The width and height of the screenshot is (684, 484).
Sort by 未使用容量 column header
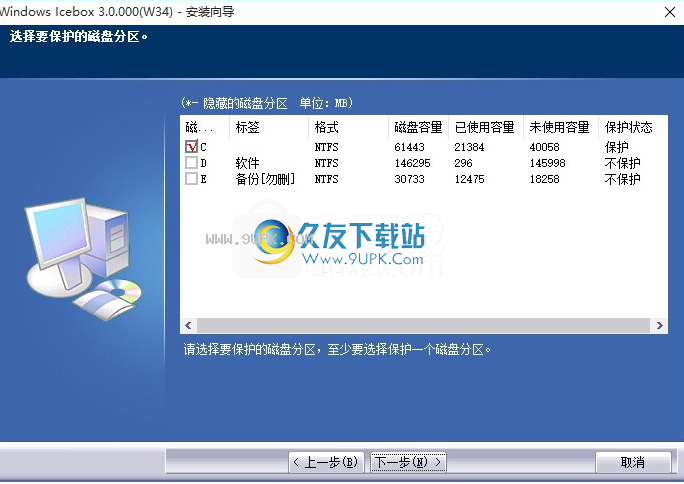(x=561, y=127)
